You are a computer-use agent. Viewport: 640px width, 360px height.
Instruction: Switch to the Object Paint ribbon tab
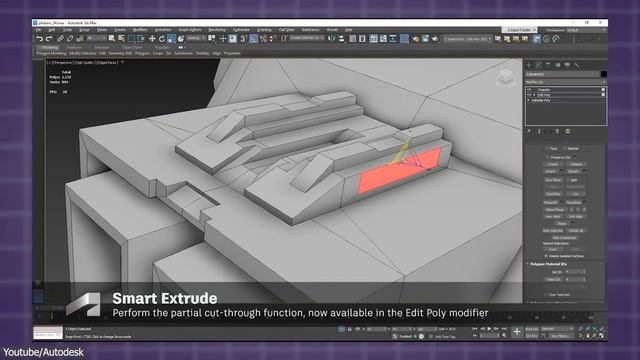[x=132, y=47]
